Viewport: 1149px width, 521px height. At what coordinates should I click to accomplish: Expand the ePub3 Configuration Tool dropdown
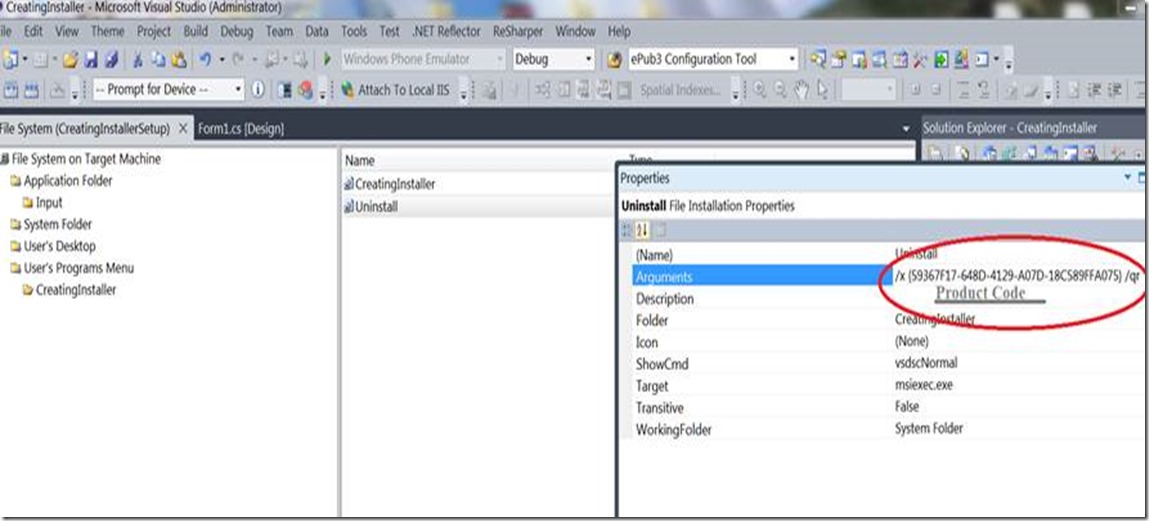pyautogui.click(x=793, y=60)
